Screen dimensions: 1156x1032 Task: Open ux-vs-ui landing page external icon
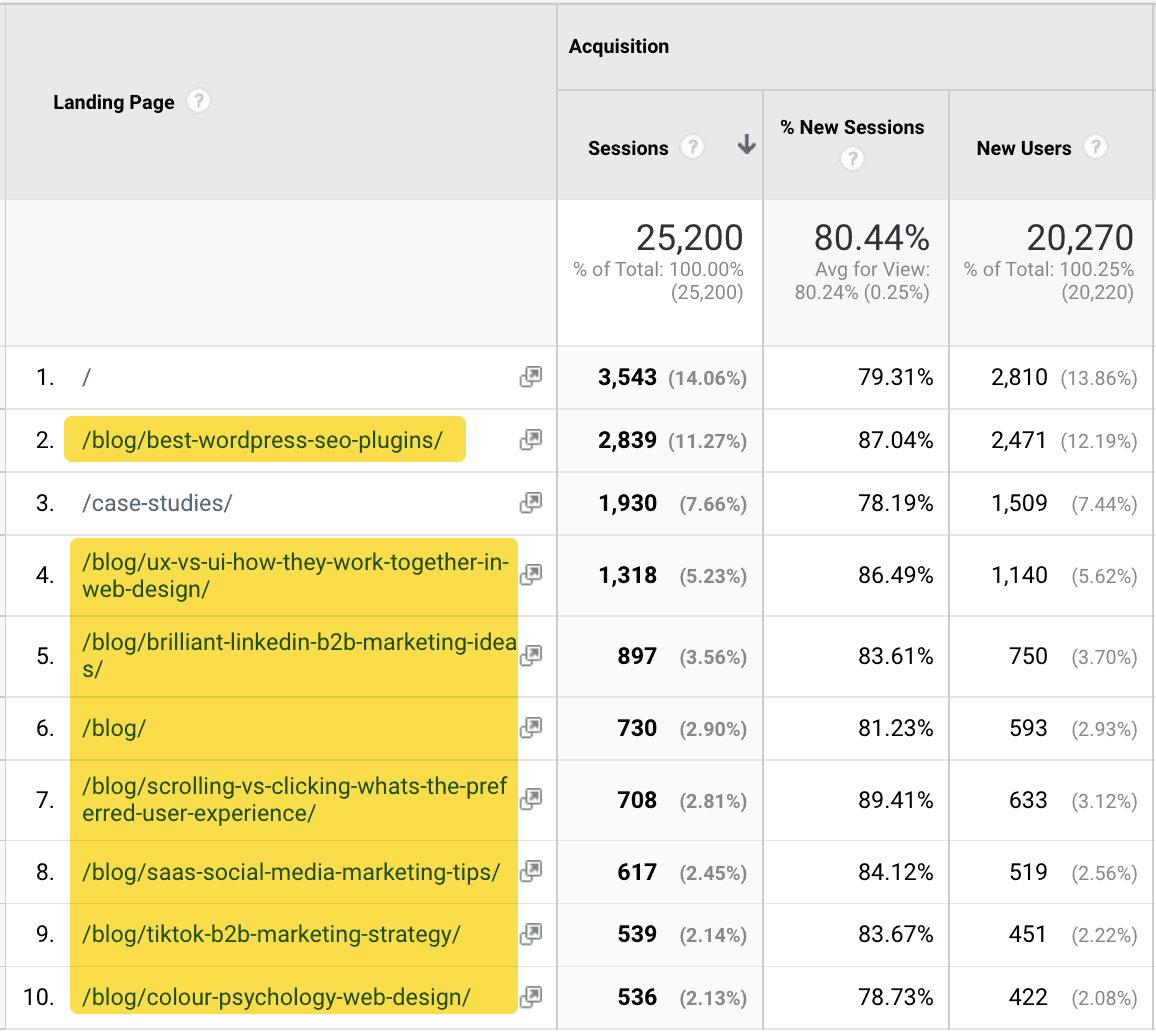pos(530,574)
